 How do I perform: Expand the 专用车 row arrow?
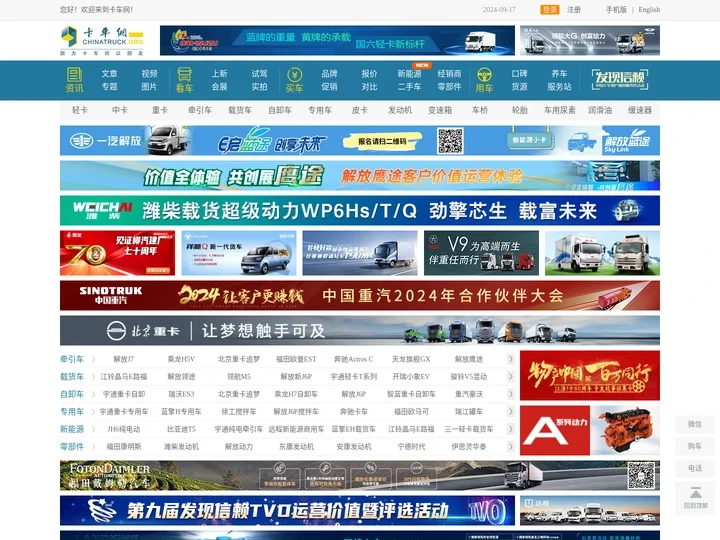(511, 411)
